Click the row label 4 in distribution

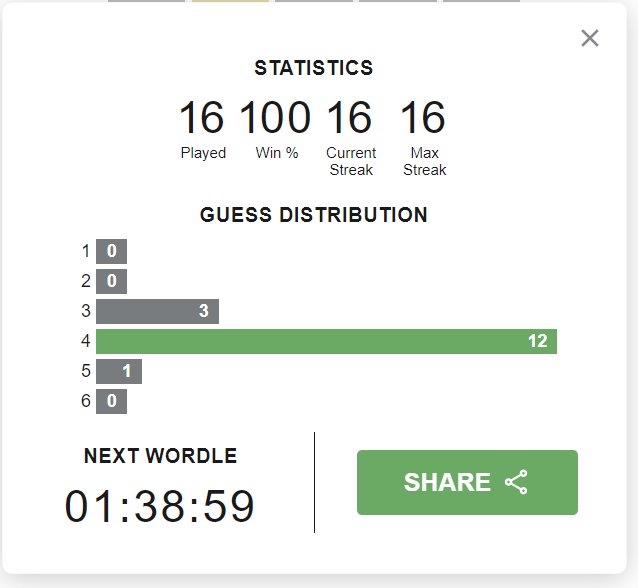pyautogui.click(x=85, y=341)
